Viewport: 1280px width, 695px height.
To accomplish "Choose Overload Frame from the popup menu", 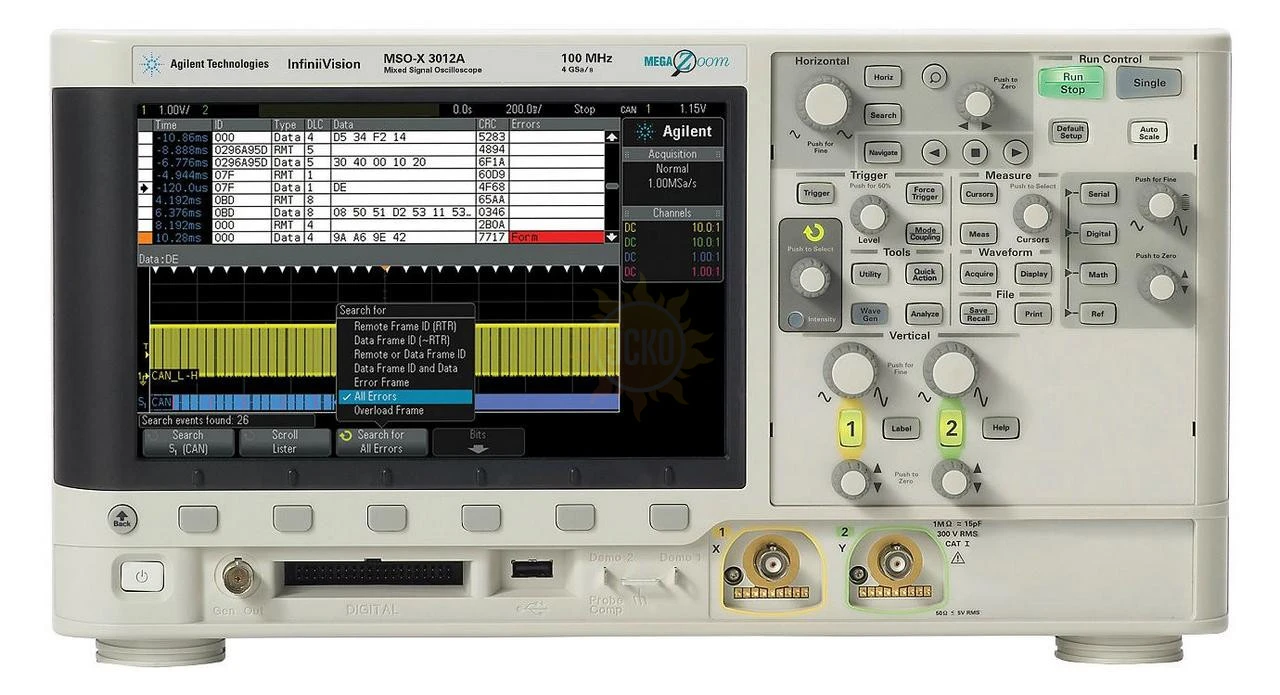I will click(388, 410).
